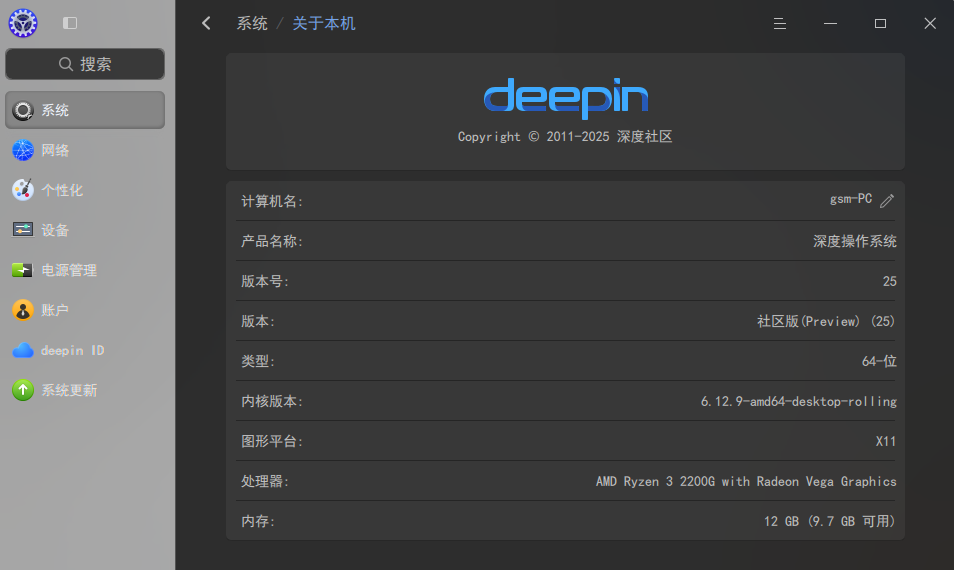Click processor value AMD Ryzen 3 2200G

coord(746,481)
